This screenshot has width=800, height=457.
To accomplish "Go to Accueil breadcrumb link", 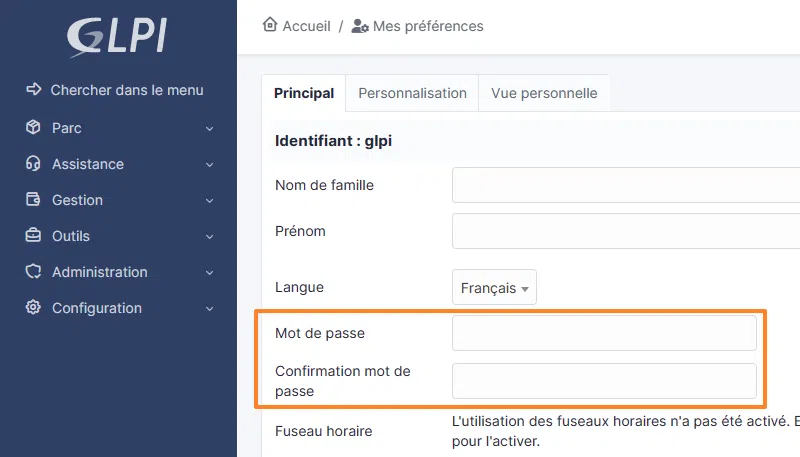I will (306, 26).
